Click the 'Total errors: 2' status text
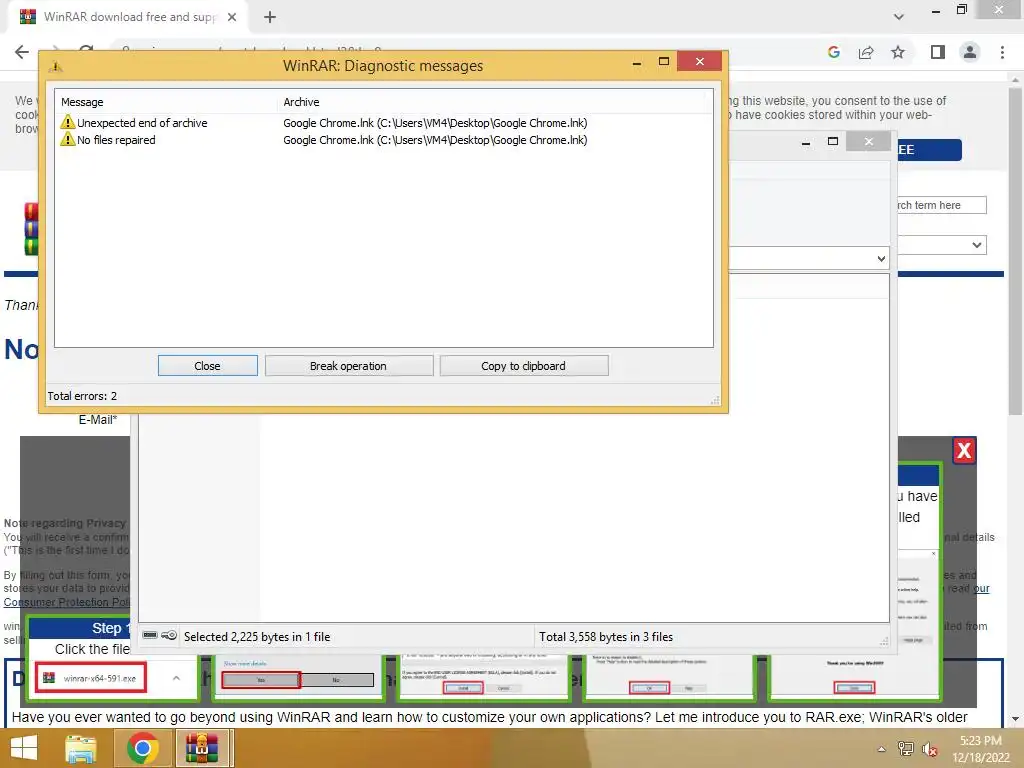This screenshot has width=1024, height=768. 82,396
